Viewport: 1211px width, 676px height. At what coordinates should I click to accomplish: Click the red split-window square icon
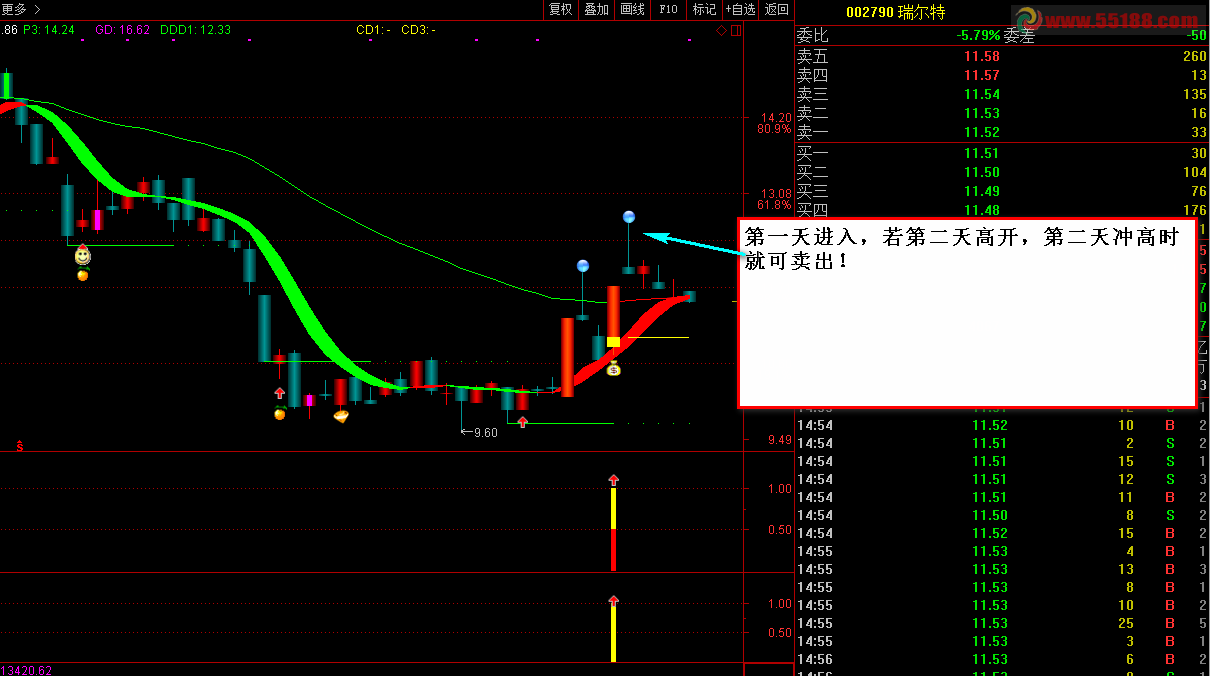(736, 30)
